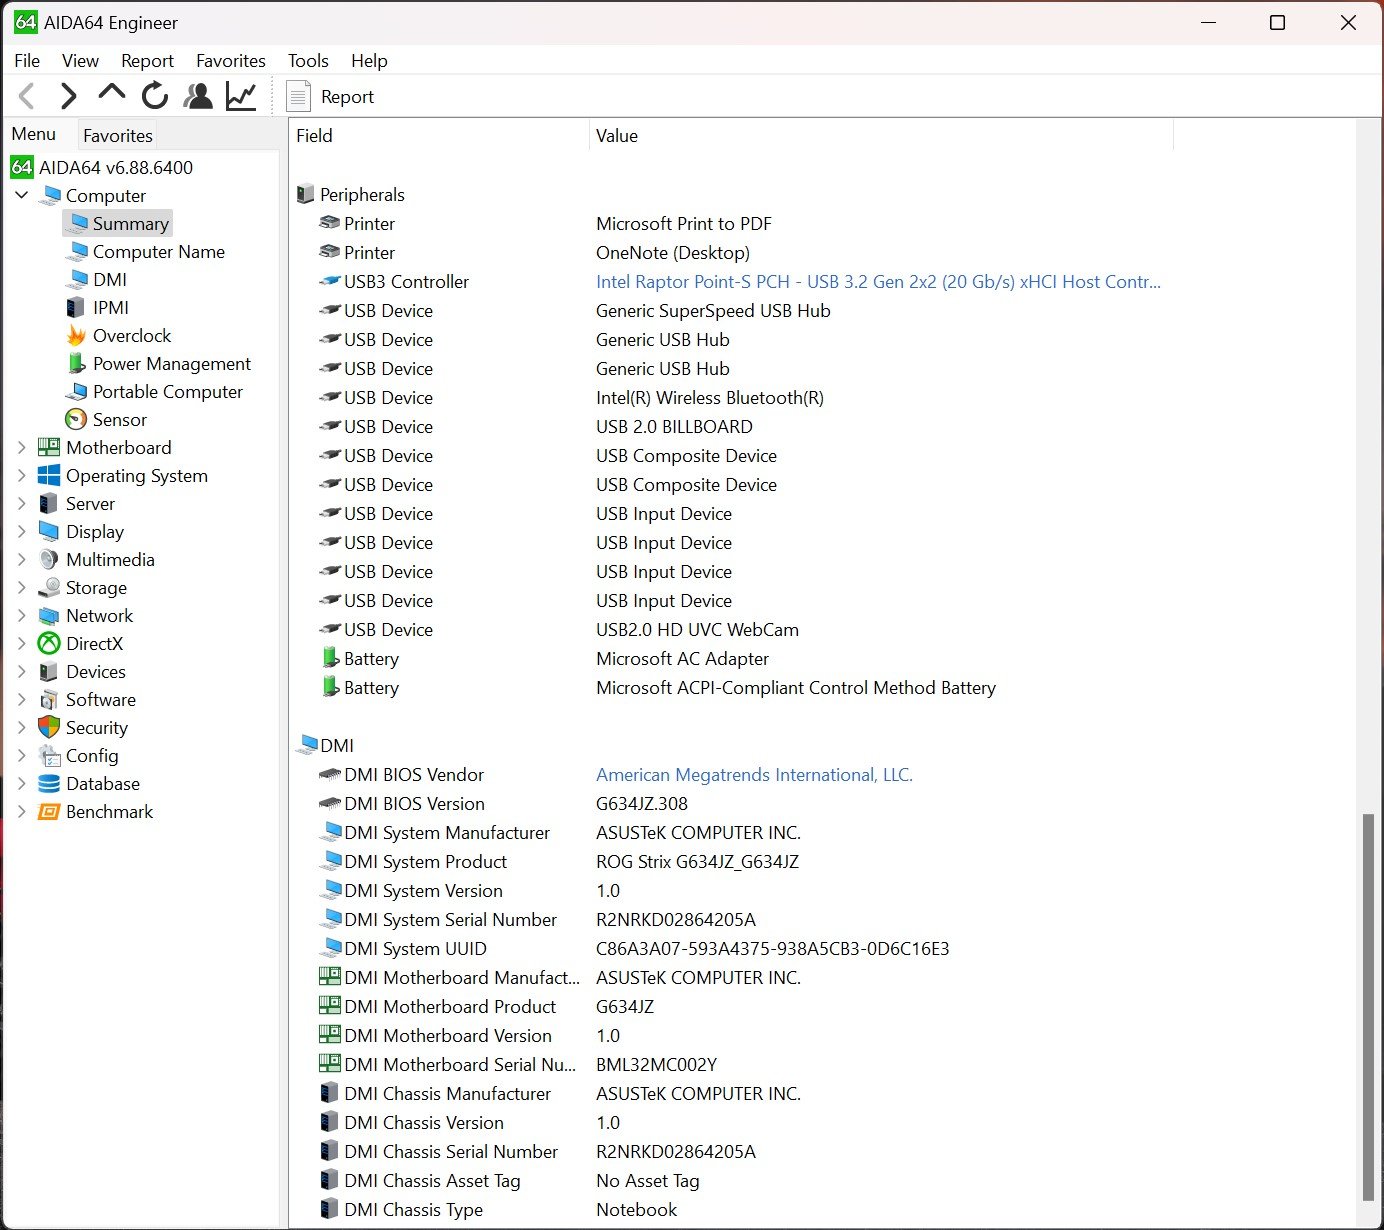The image size is (1384, 1230).
Task: Click the Microsoft Print to PDF printer icon
Action: [330, 223]
